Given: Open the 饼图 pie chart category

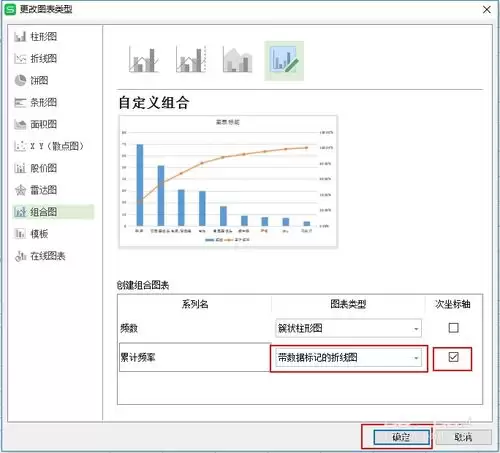Looking at the screenshot, I should [32, 80].
